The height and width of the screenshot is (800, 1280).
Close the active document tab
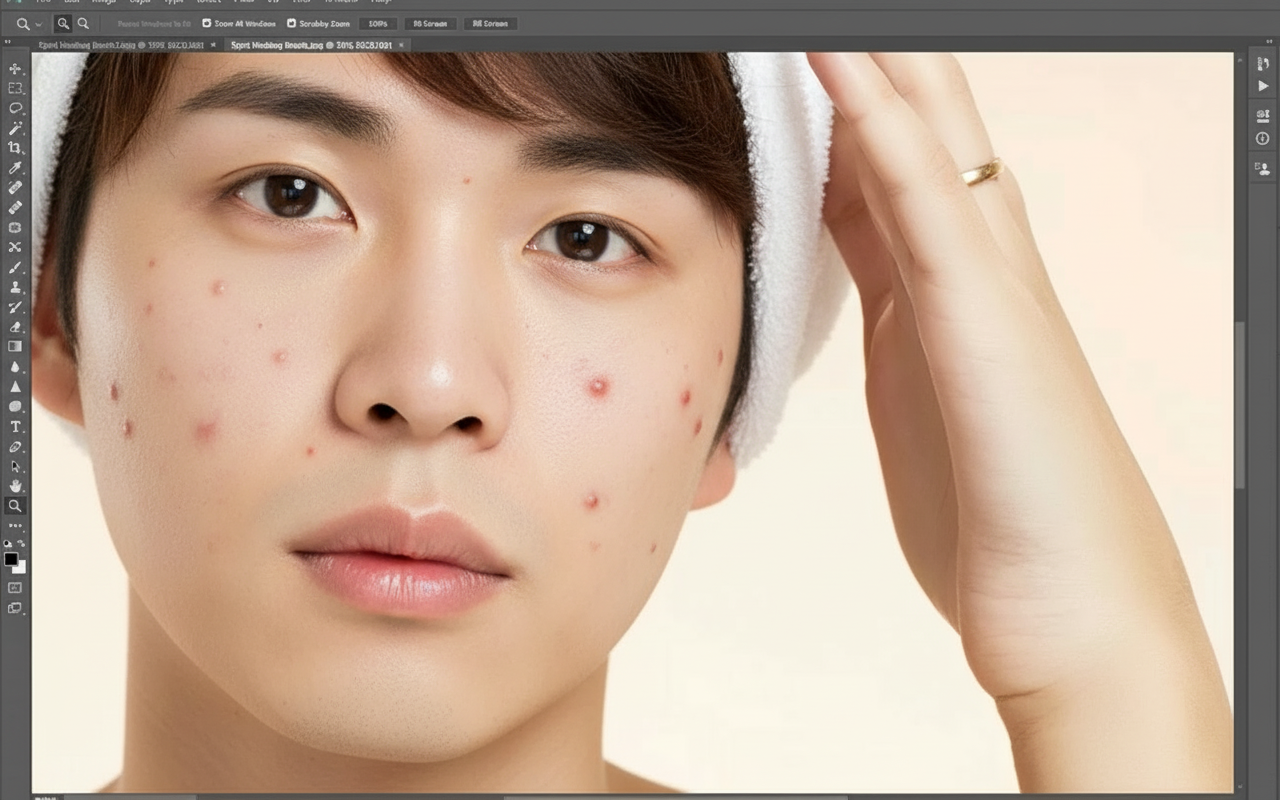click(402, 45)
